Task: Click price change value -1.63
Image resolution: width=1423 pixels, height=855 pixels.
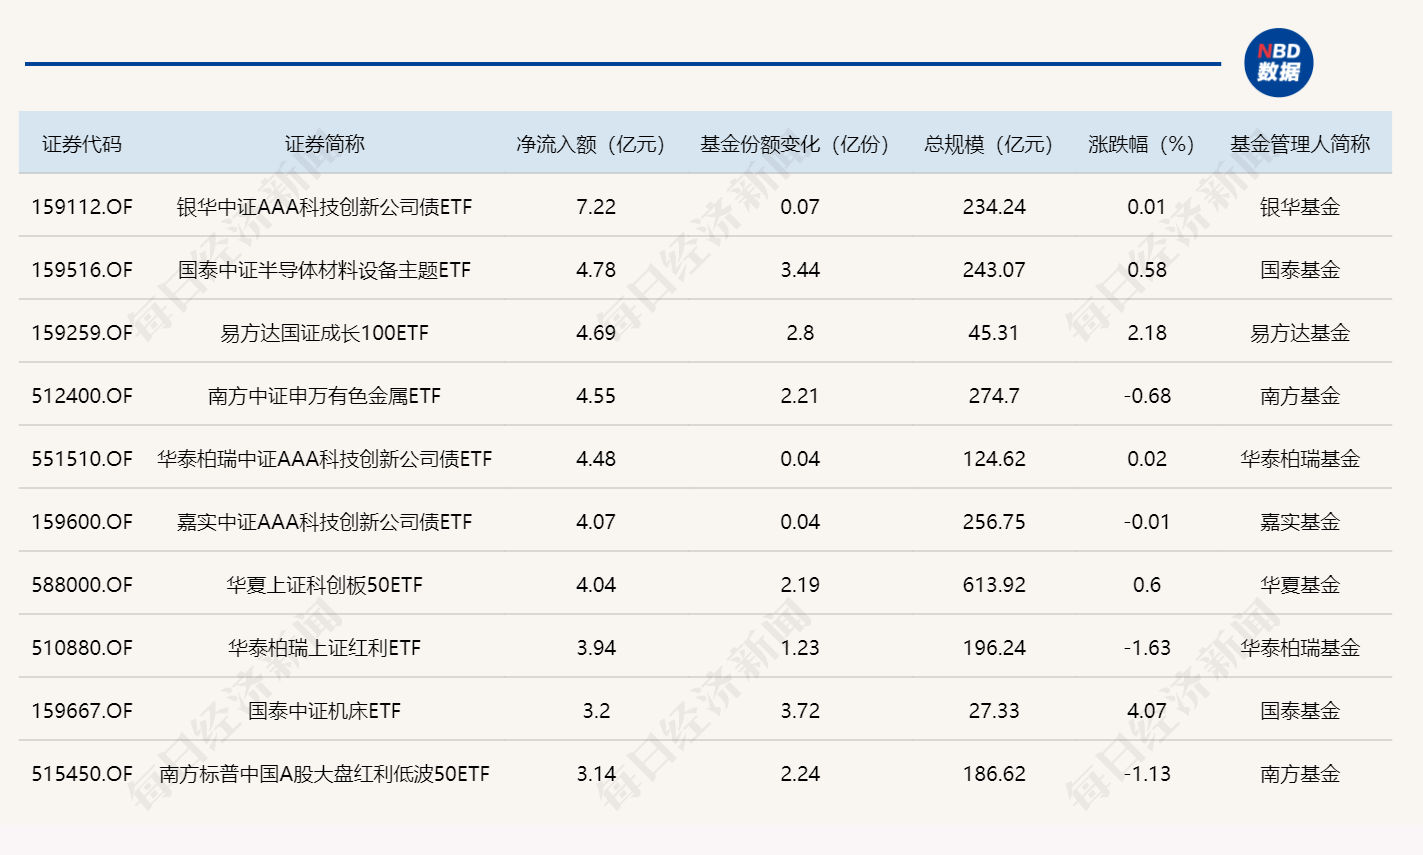Action: click(x=1147, y=648)
